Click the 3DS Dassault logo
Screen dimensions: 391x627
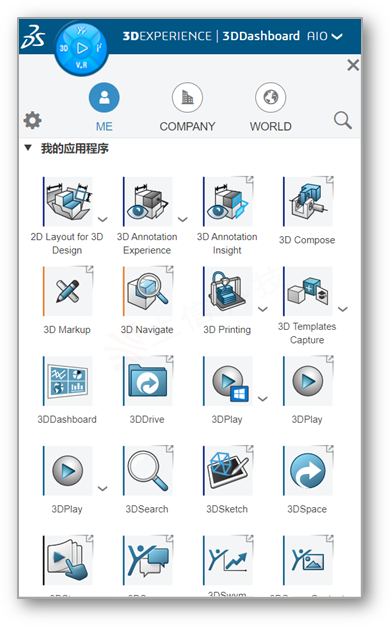[x=33, y=37]
